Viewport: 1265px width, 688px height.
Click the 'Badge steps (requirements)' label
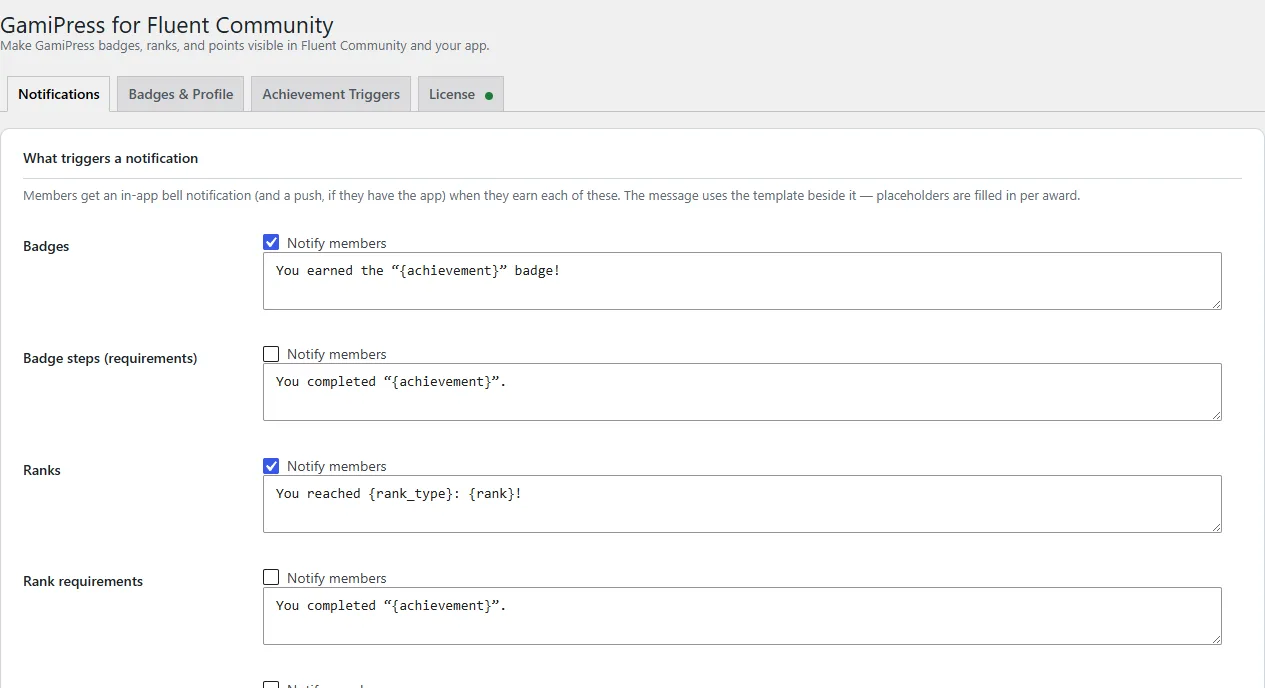(110, 358)
